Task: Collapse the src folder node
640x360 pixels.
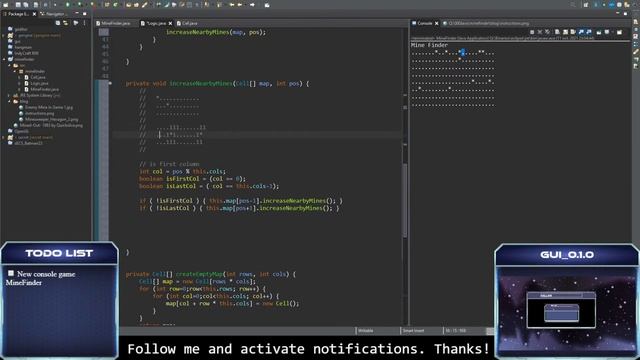Action: 9,65
